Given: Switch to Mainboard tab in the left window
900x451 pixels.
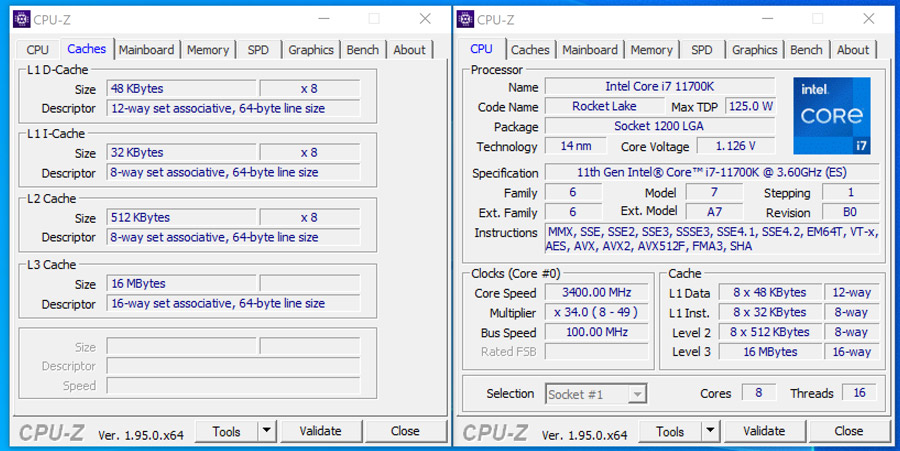Looking at the screenshot, I should point(146,50).
